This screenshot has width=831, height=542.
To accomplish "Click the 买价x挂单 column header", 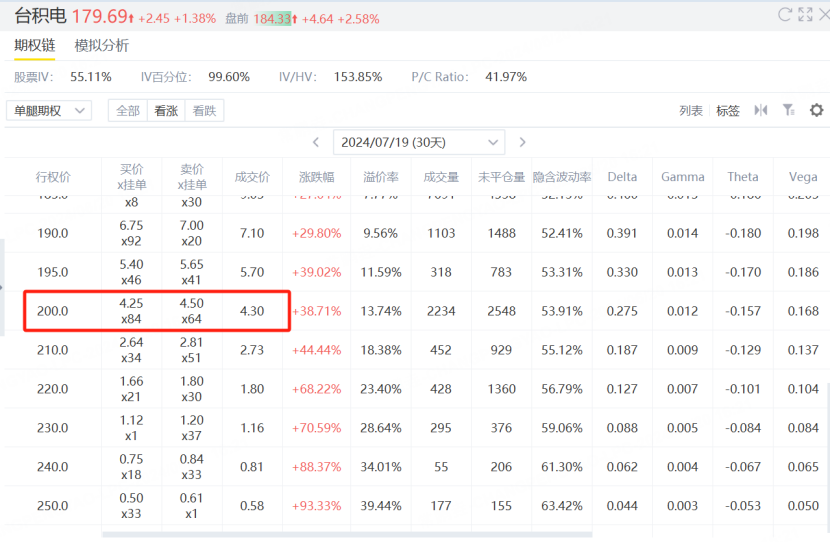I will [131, 177].
